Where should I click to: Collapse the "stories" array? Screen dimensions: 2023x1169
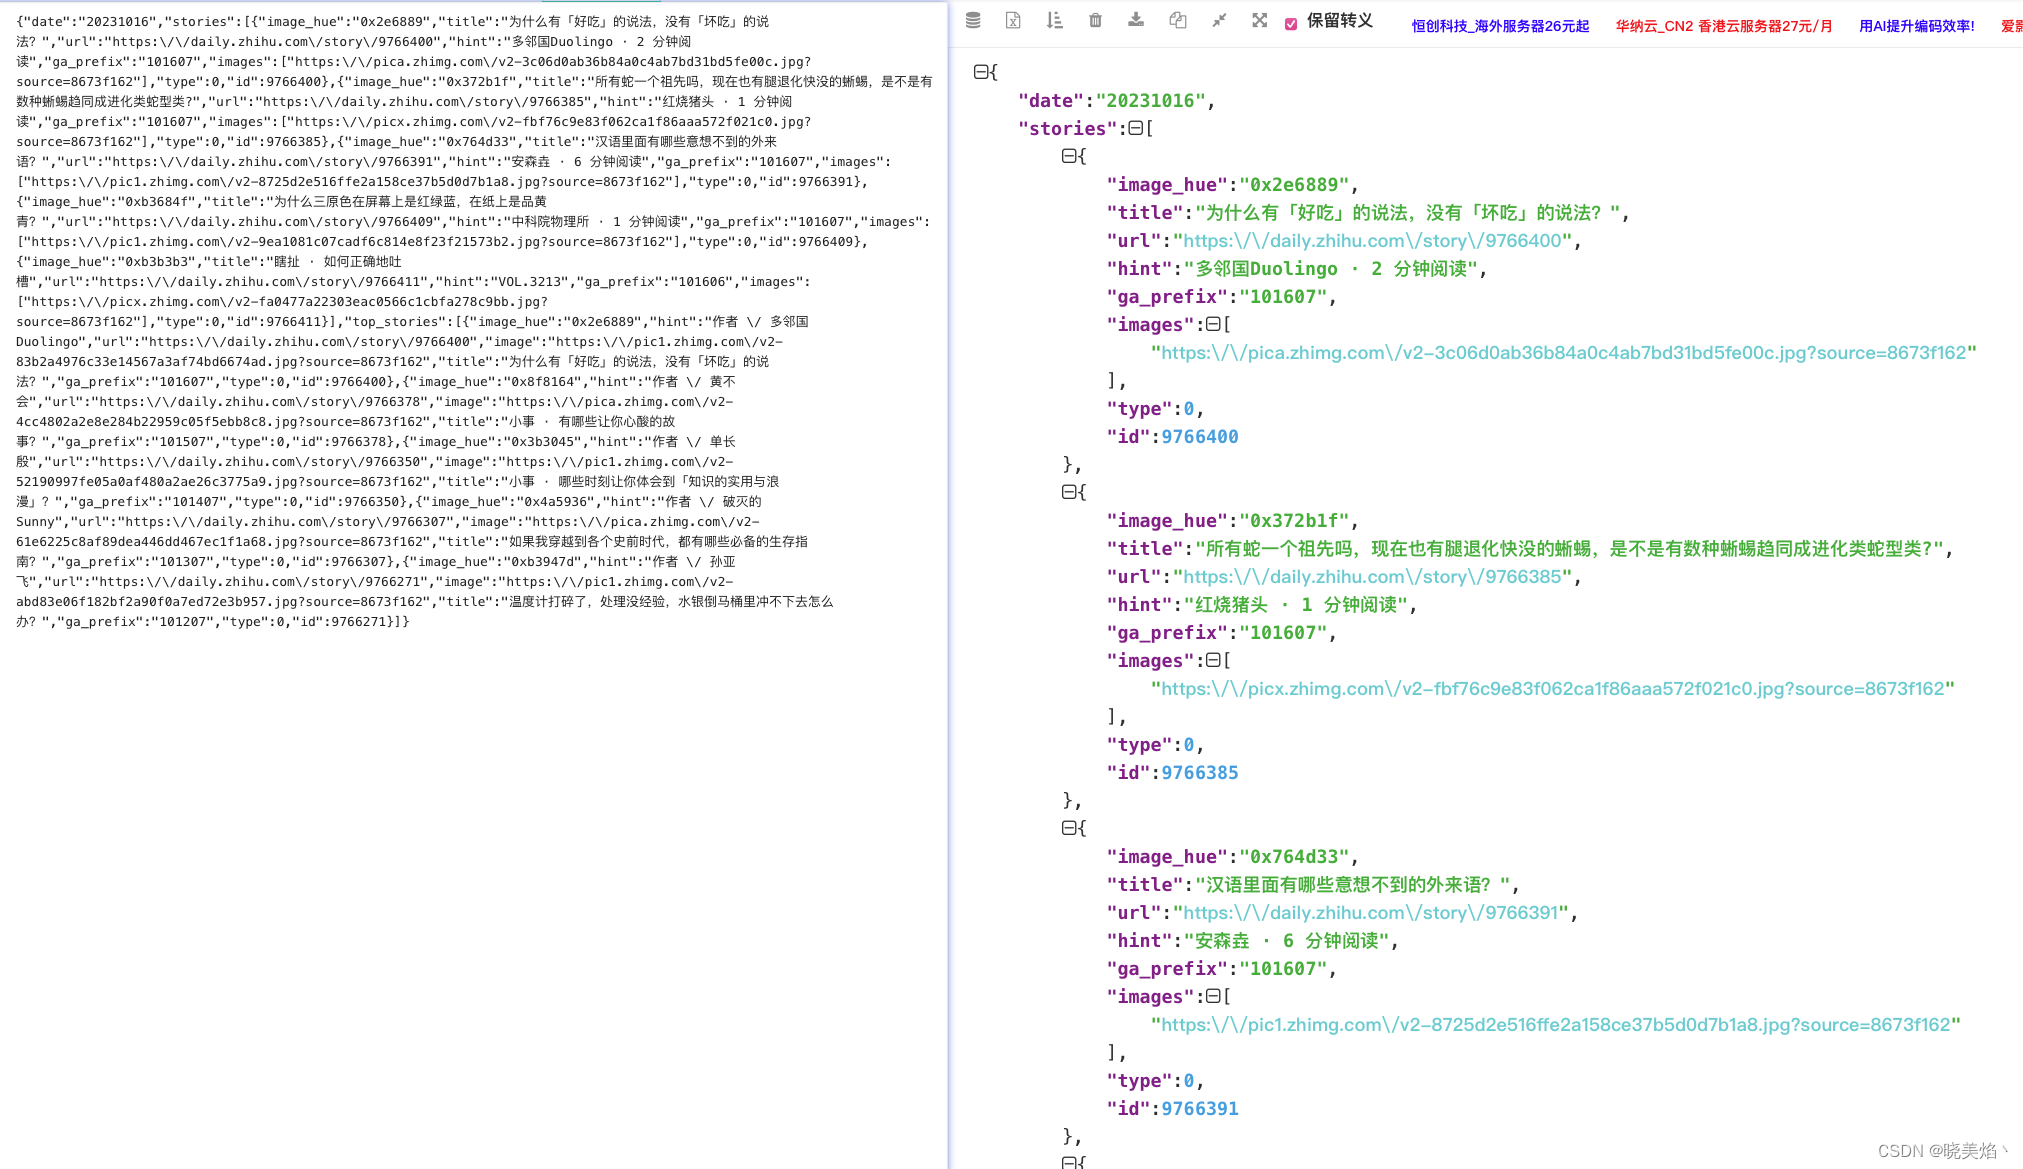pyautogui.click(x=1135, y=128)
